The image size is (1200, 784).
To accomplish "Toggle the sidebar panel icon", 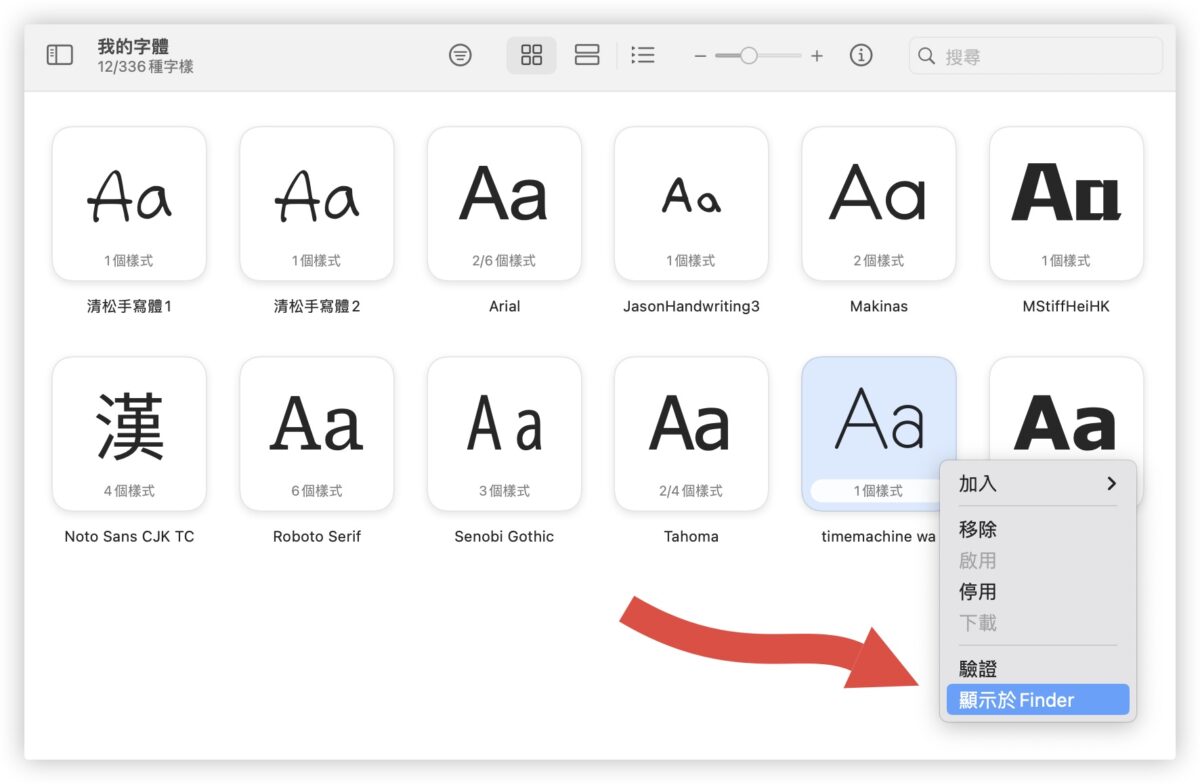I will point(60,55).
